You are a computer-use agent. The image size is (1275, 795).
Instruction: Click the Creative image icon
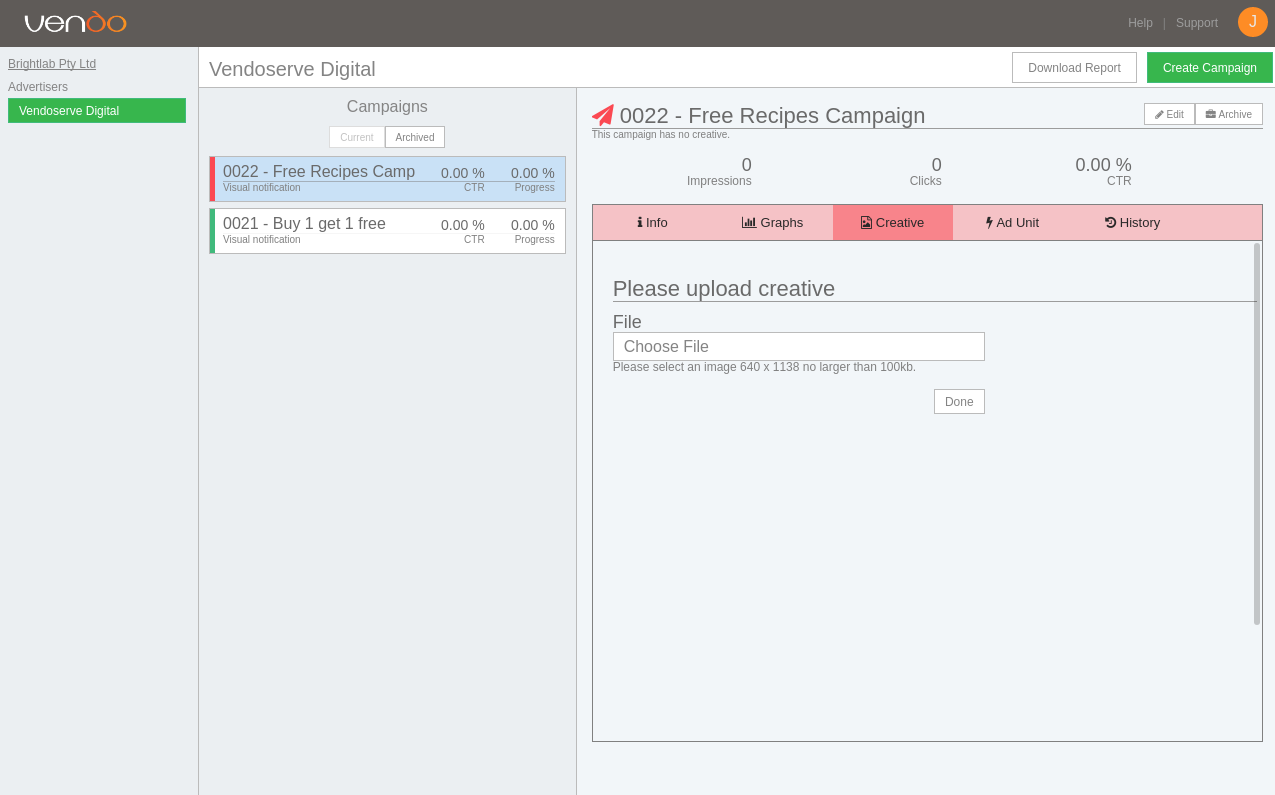coord(866,223)
